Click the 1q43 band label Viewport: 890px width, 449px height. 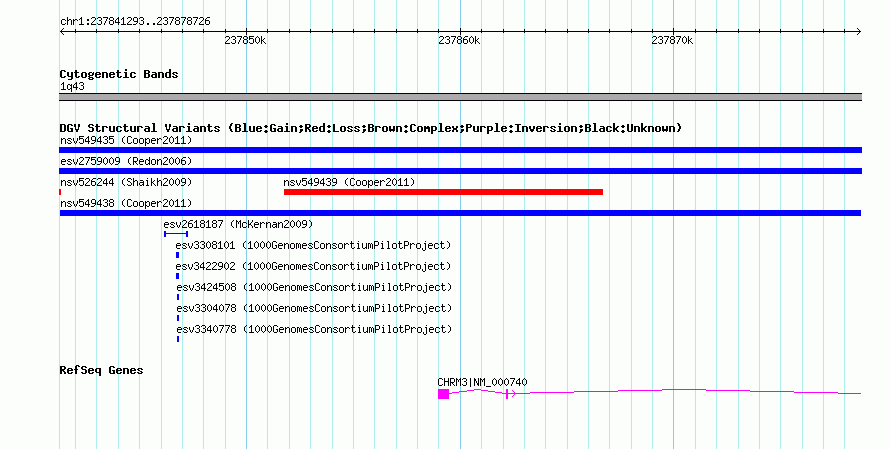coord(72,87)
